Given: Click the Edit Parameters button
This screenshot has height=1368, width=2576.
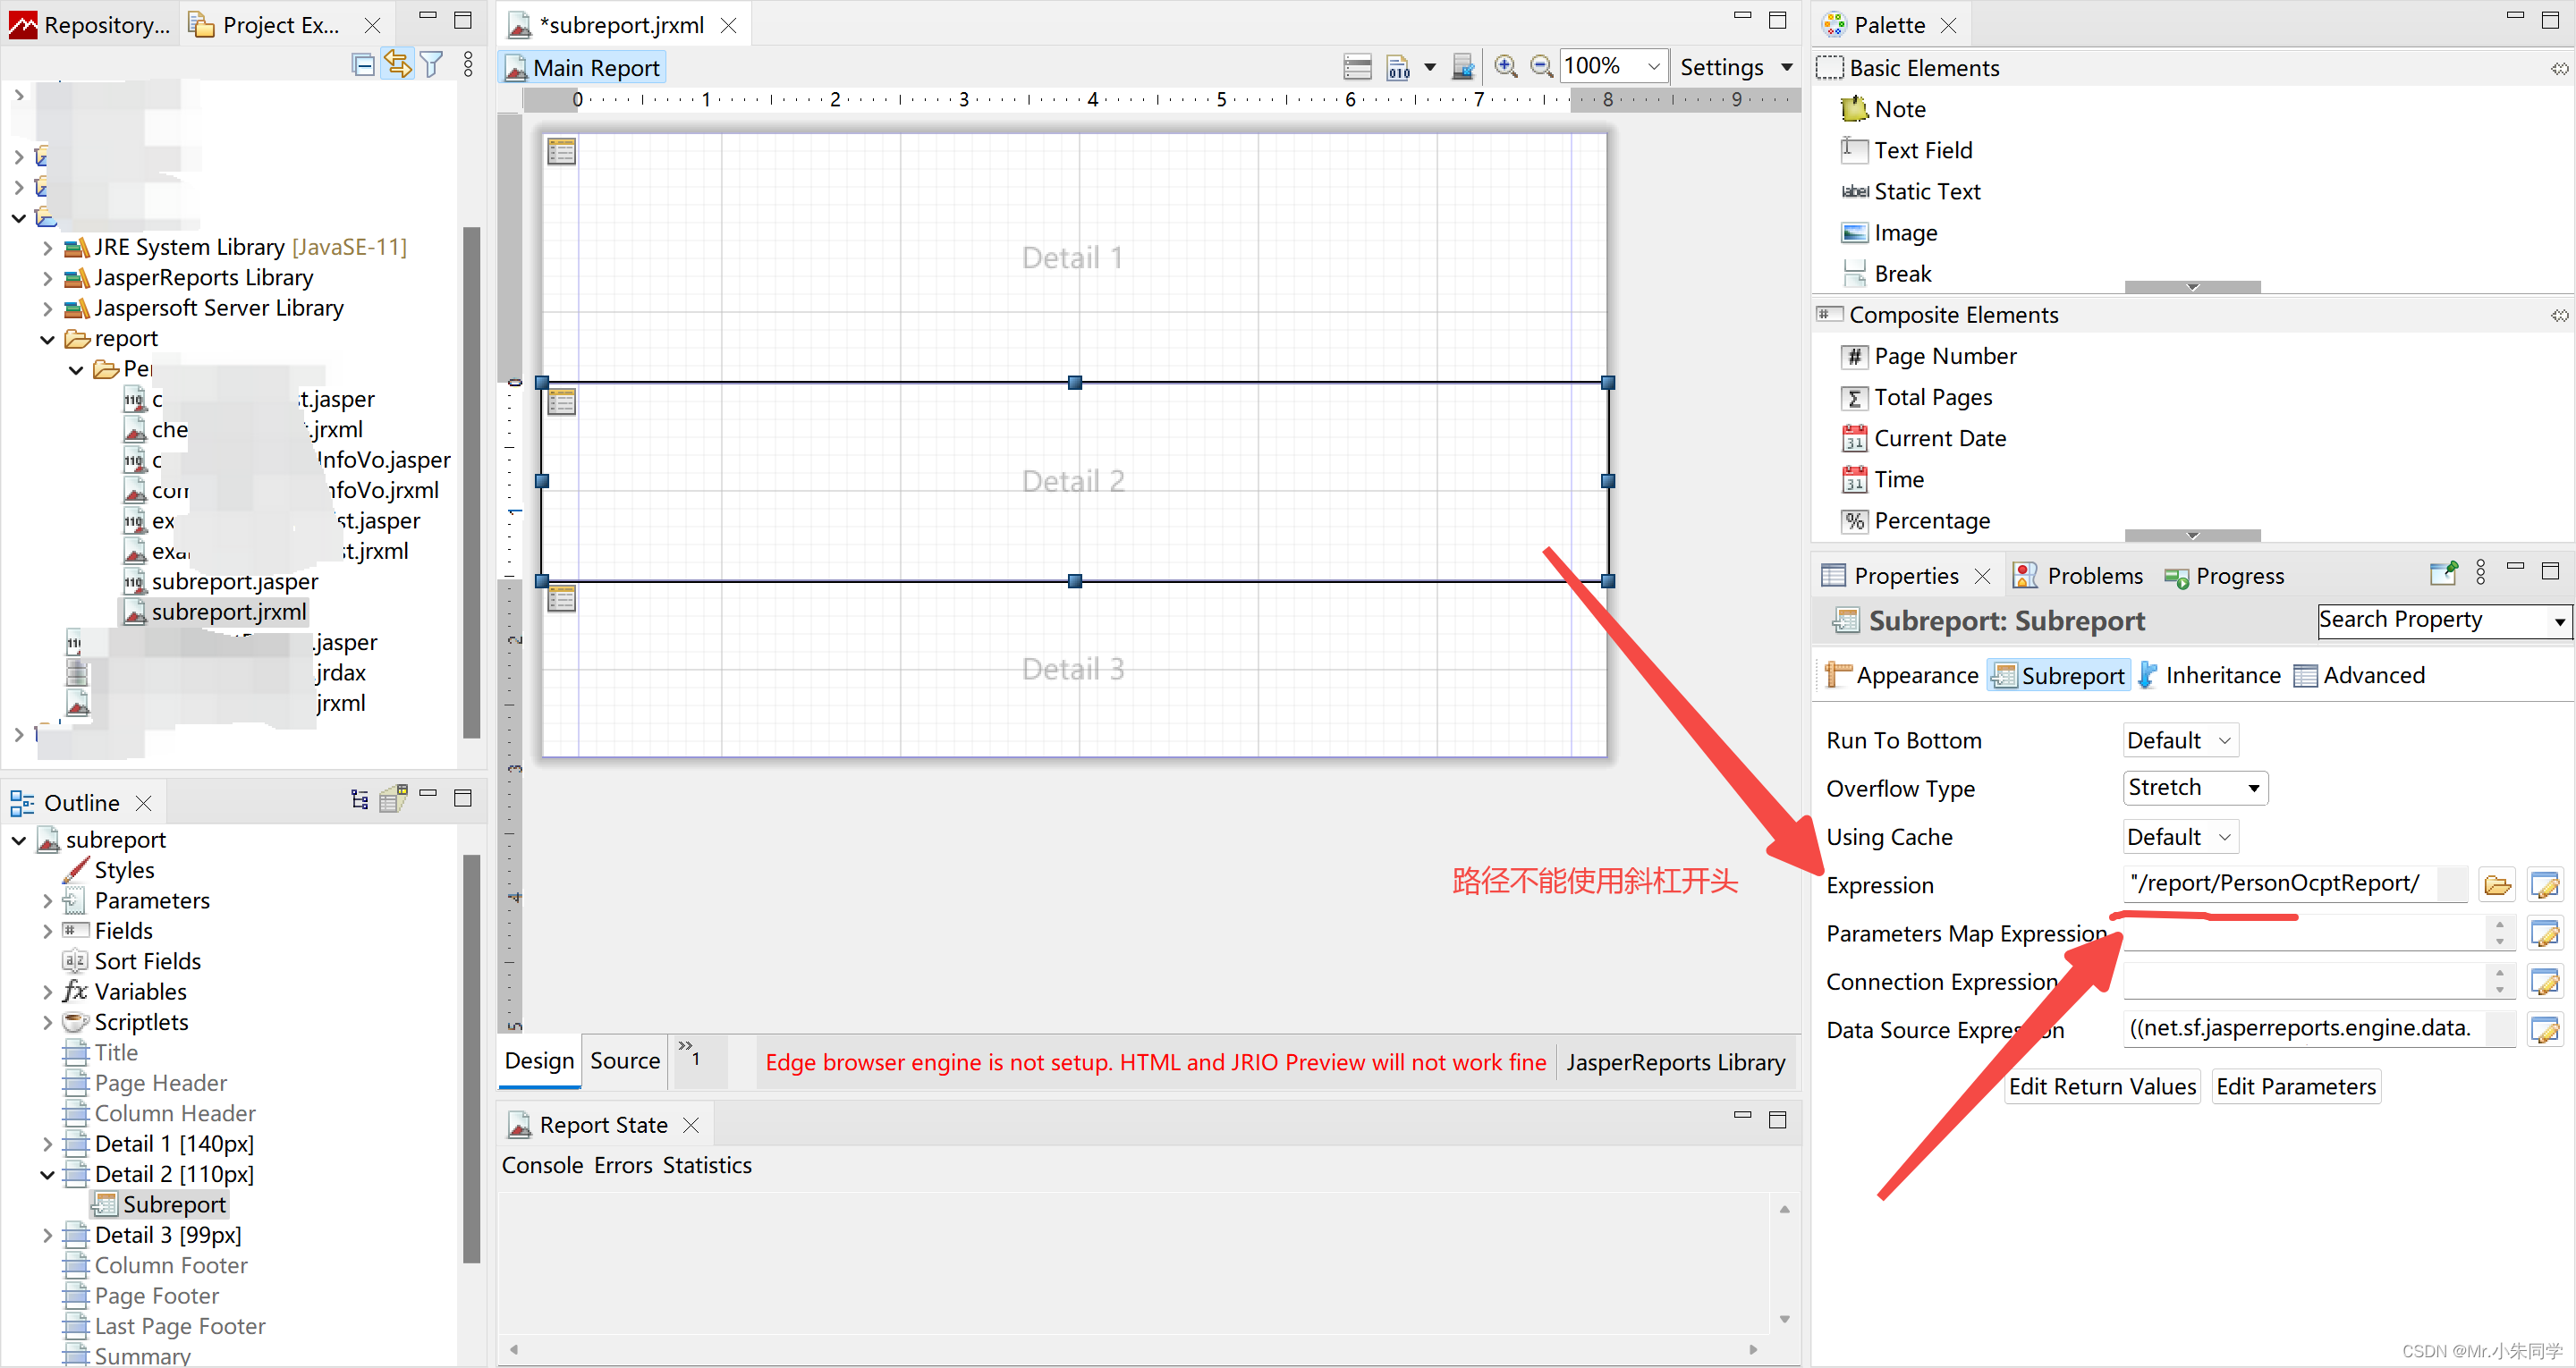Looking at the screenshot, I should pos(2295,1086).
